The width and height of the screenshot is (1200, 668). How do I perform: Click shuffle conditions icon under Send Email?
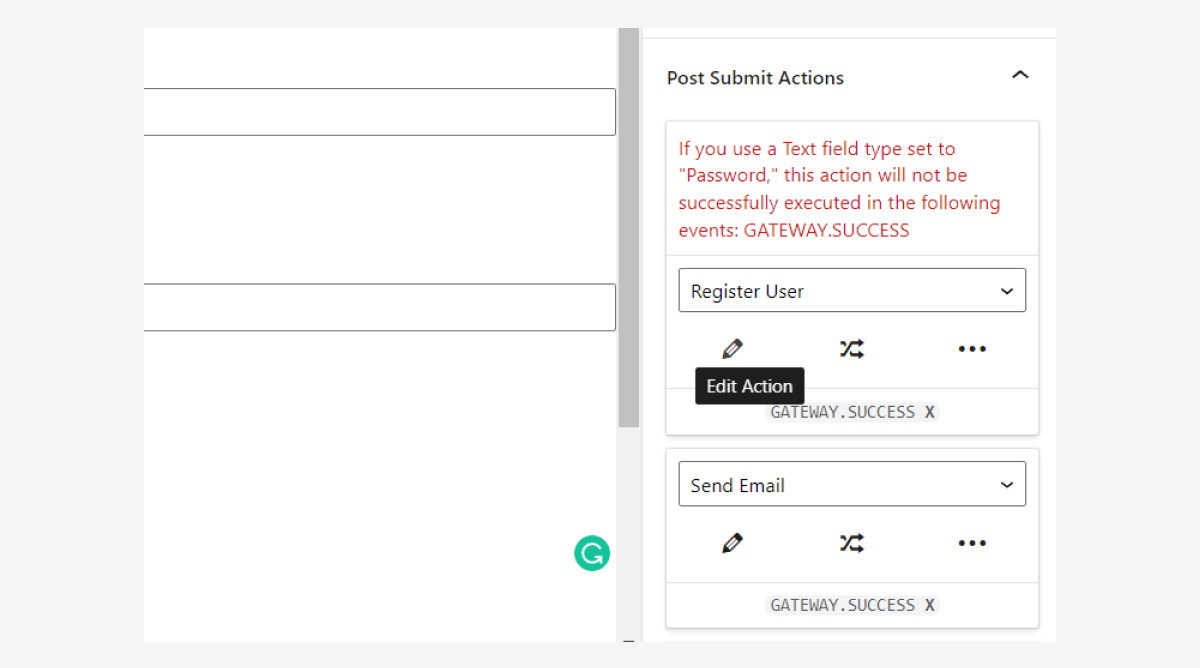pos(852,543)
